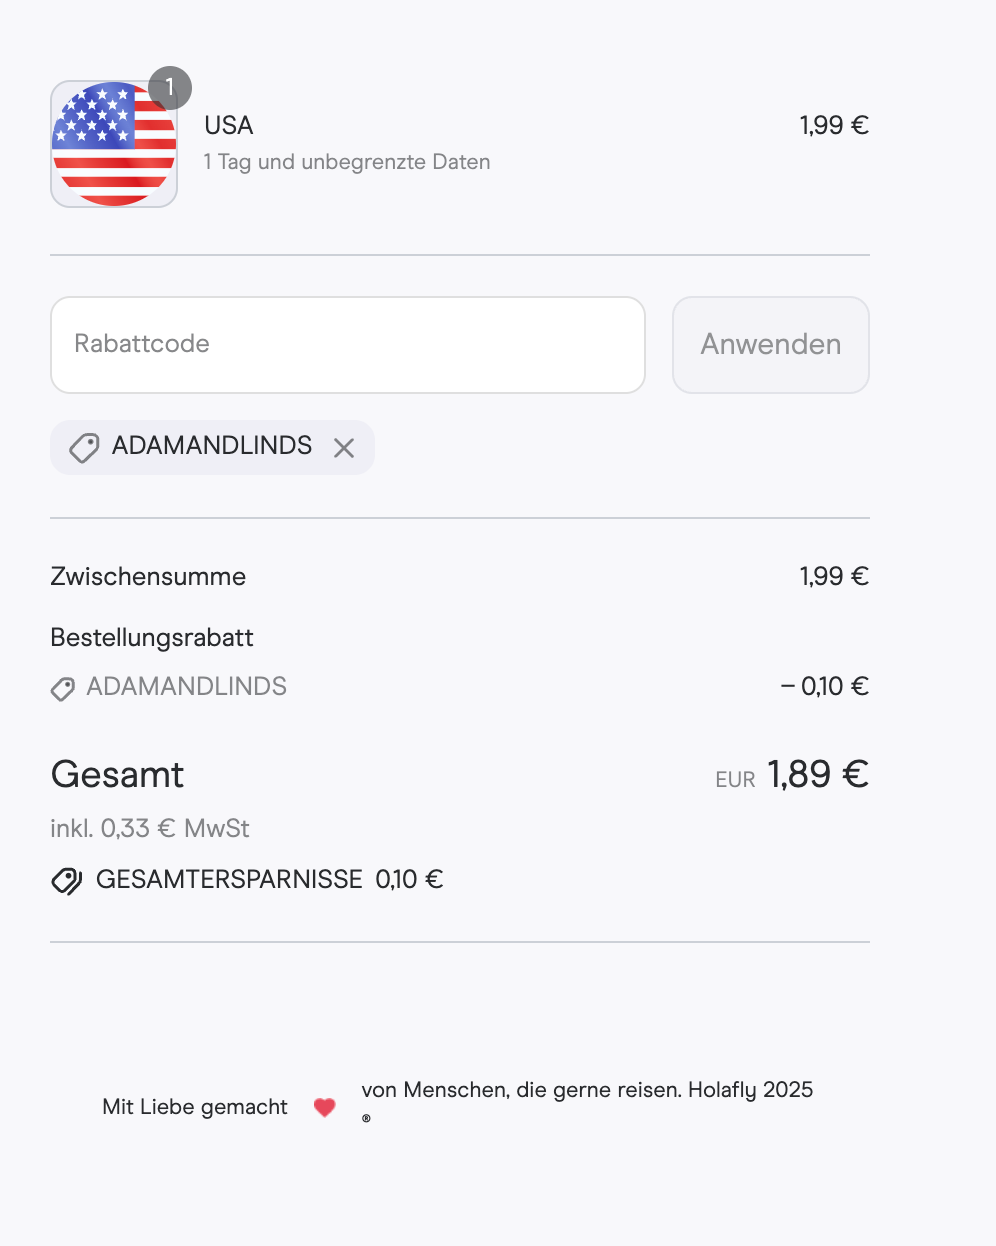Click the tag icon beside Bestellungsrabatt code
Image resolution: width=996 pixels, height=1246 pixels.
(63, 689)
